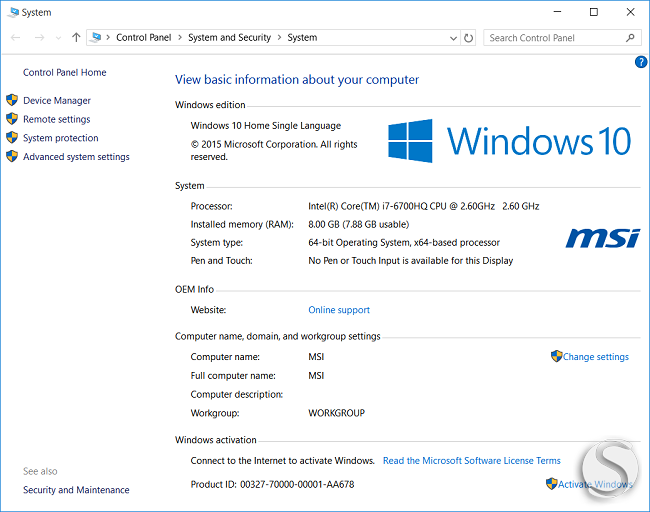Click the shield icon beside Remote settings
Image resolution: width=650 pixels, height=512 pixels.
click(x=12, y=119)
